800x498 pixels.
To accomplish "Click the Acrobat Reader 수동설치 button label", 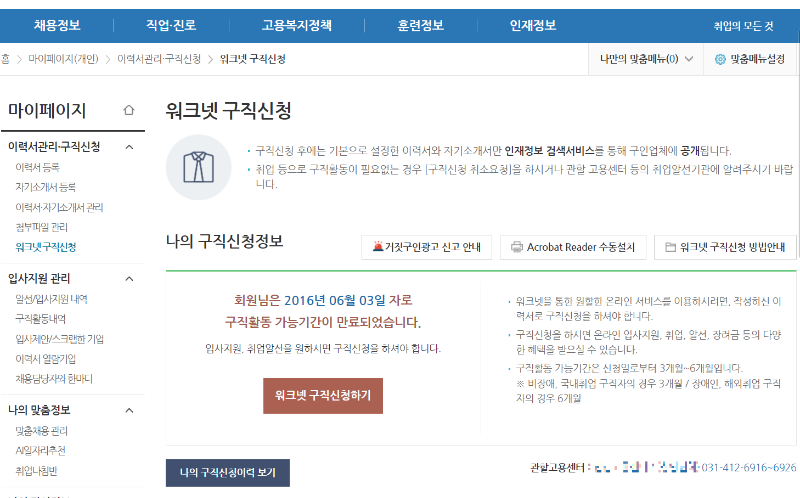I will [581, 247].
